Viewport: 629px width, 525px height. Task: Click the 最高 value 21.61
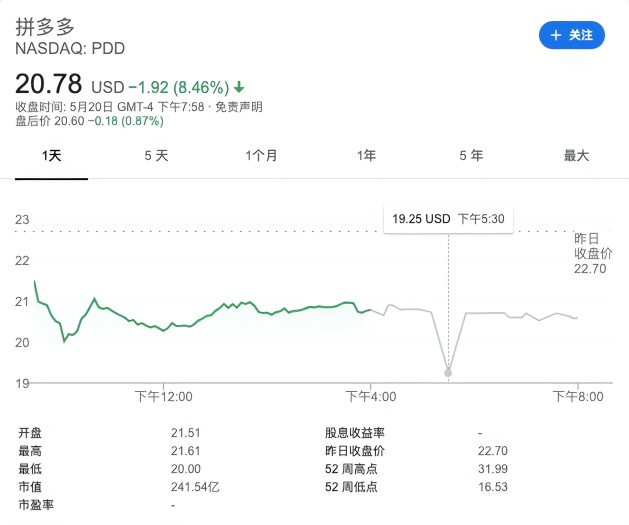point(185,451)
